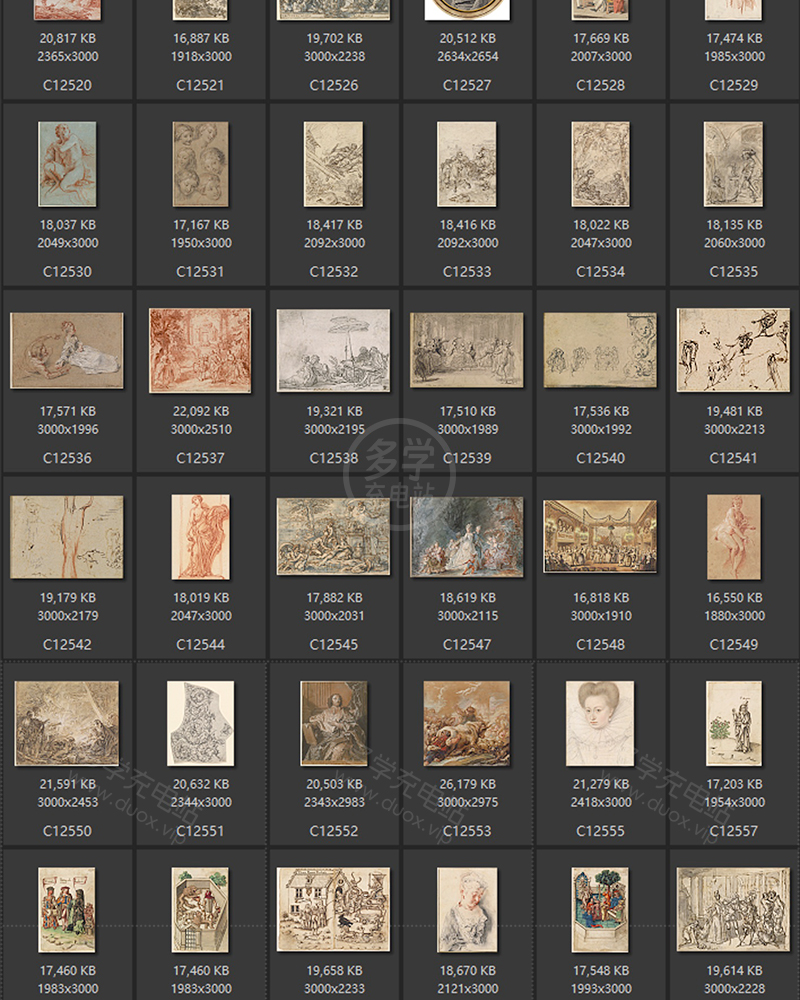This screenshot has height=1000, width=800.
Task: Select the C12548 ballroom scene thumbnail
Action: (600, 536)
